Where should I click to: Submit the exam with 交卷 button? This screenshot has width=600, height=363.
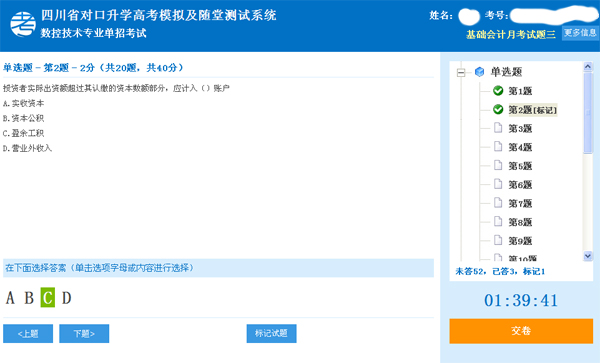click(x=521, y=331)
